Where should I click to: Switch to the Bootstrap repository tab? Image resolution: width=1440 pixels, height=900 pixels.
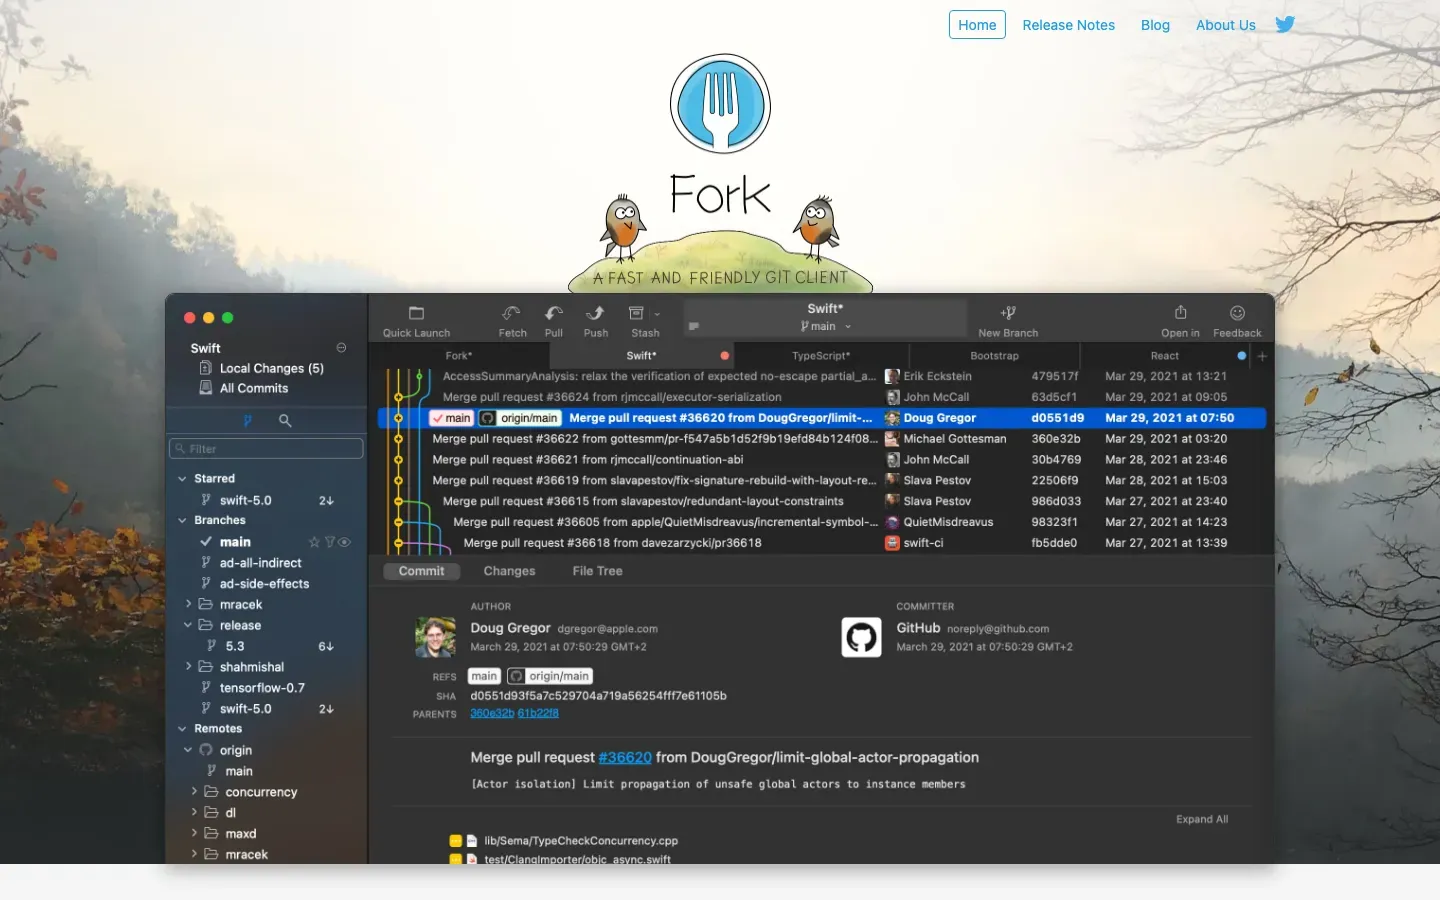pos(994,356)
